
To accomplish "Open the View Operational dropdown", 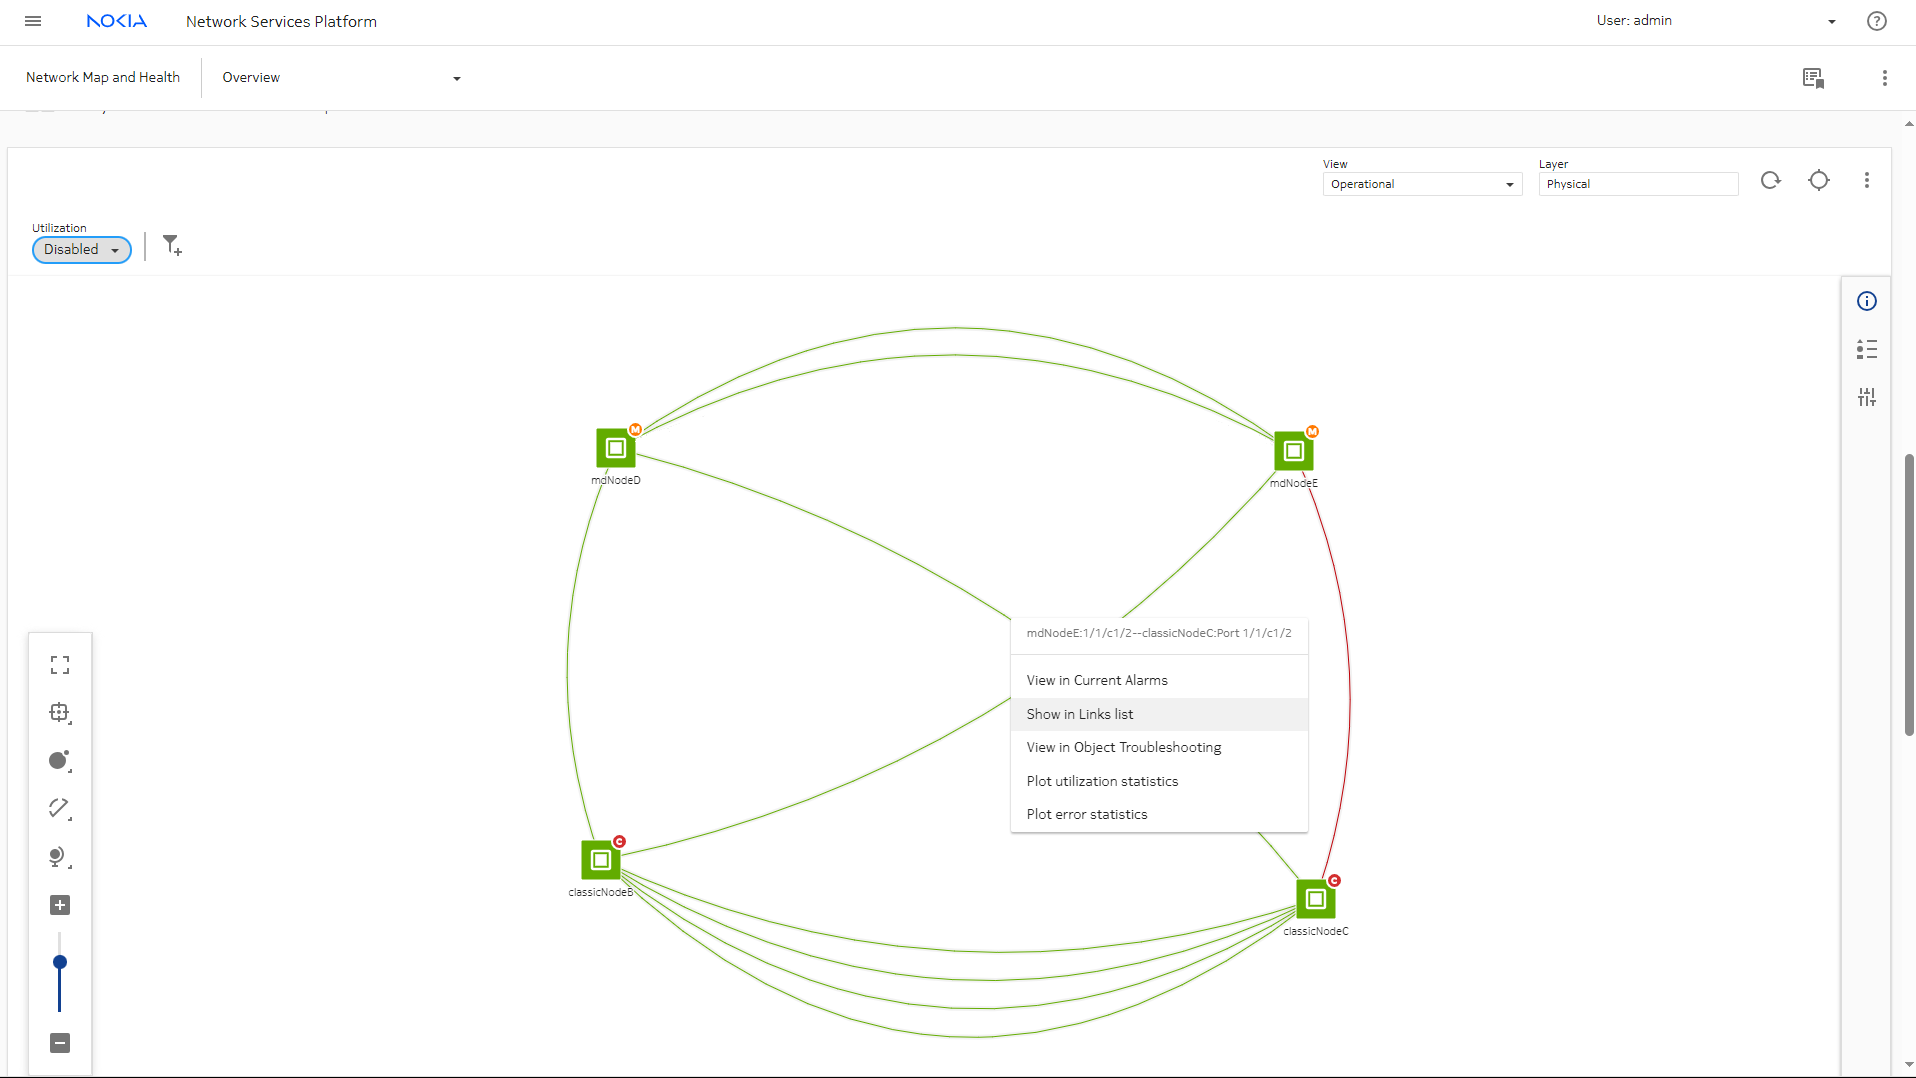I will (x=1421, y=184).
